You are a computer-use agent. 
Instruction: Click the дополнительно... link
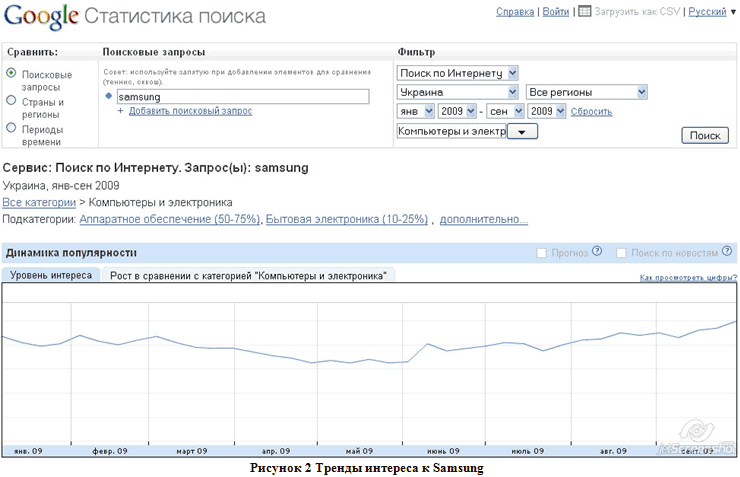coord(484,219)
